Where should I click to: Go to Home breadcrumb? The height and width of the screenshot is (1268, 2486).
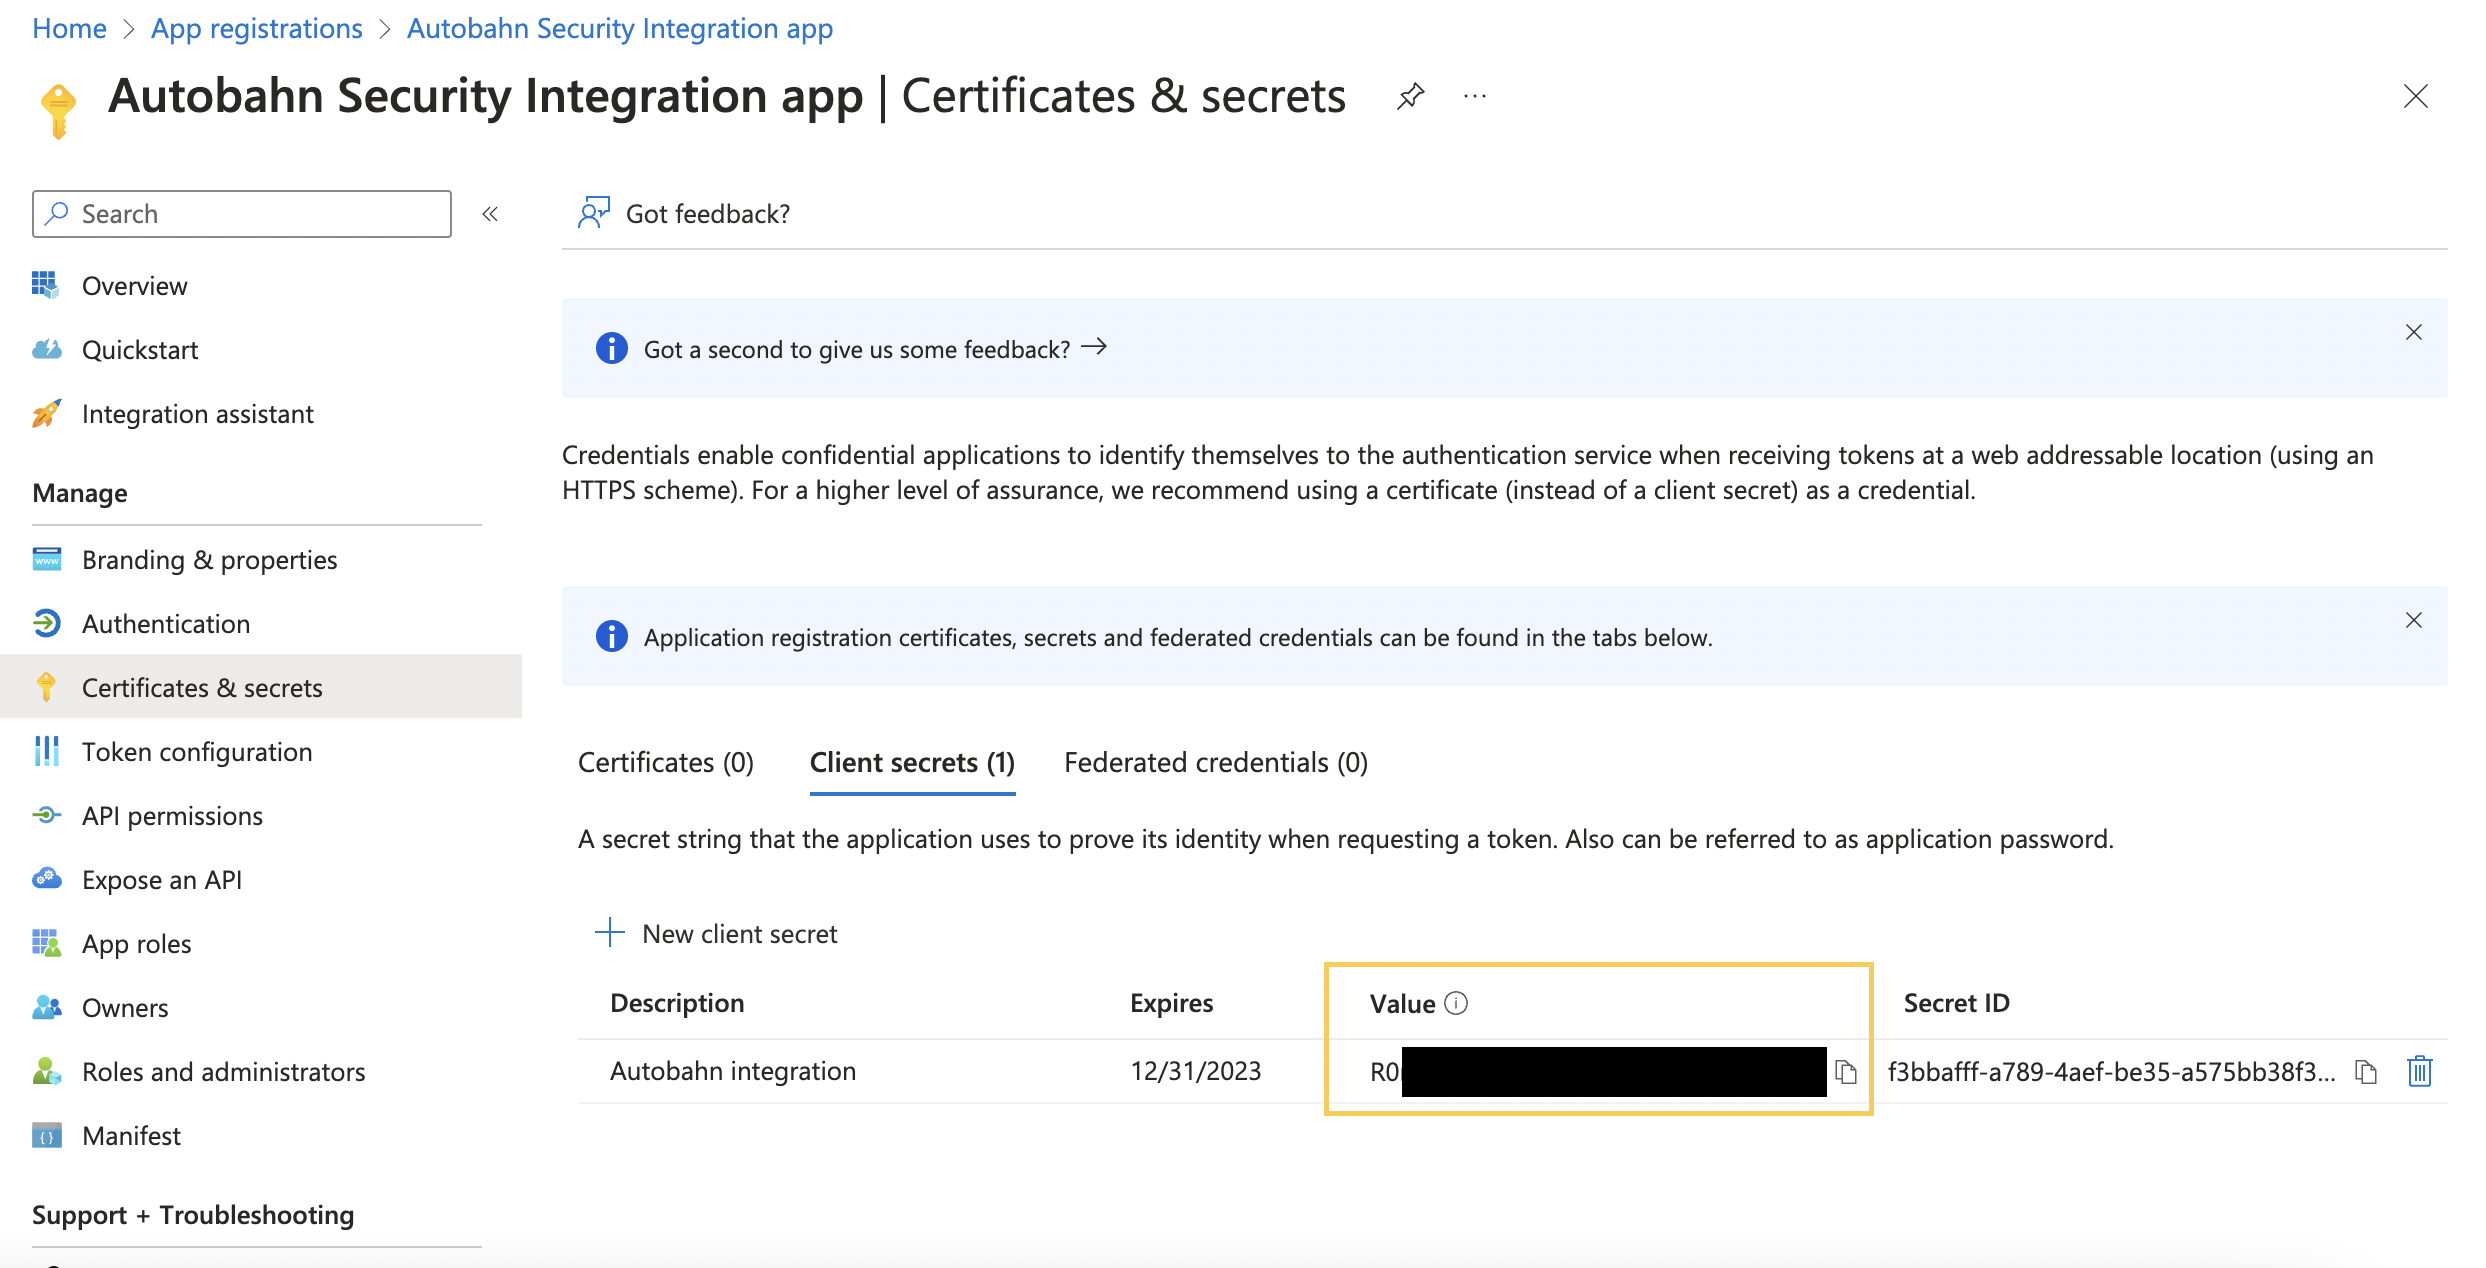(69, 28)
